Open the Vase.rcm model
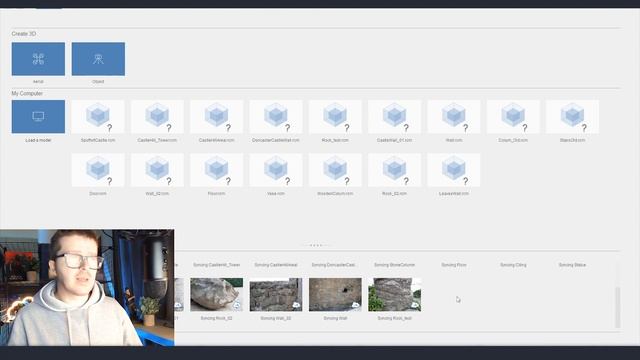Viewport: 640px width, 360px height. (x=276, y=170)
